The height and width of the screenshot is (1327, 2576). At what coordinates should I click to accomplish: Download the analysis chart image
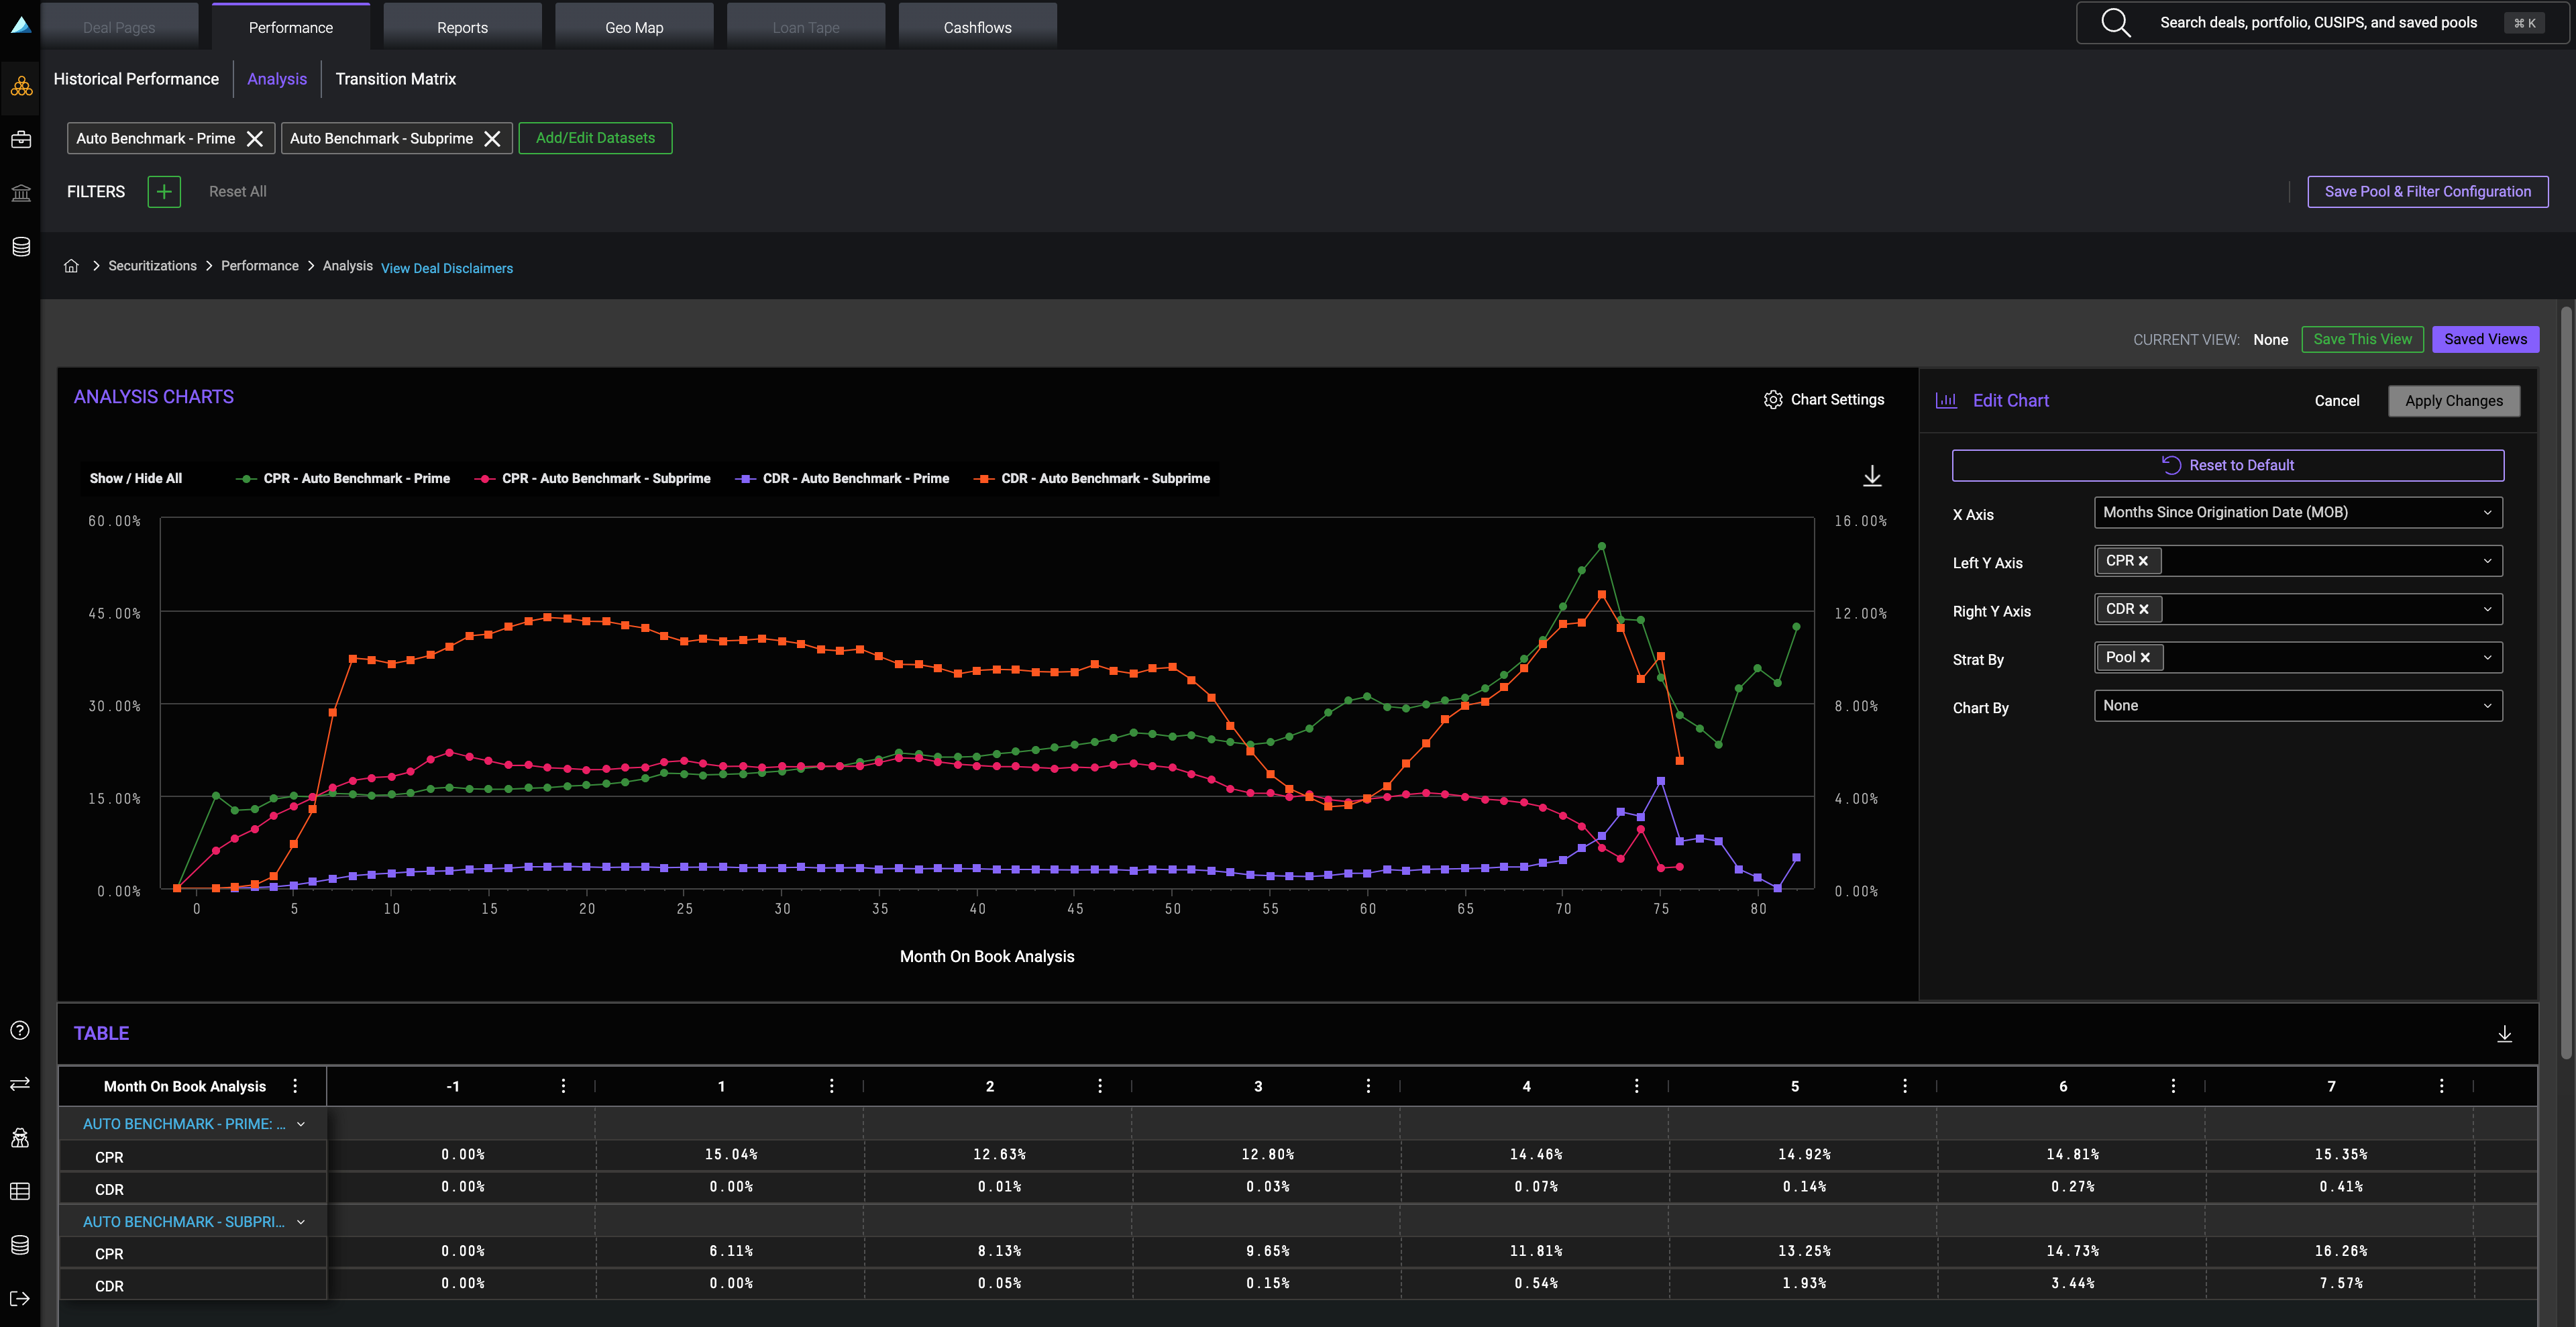click(x=1872, y=477)
